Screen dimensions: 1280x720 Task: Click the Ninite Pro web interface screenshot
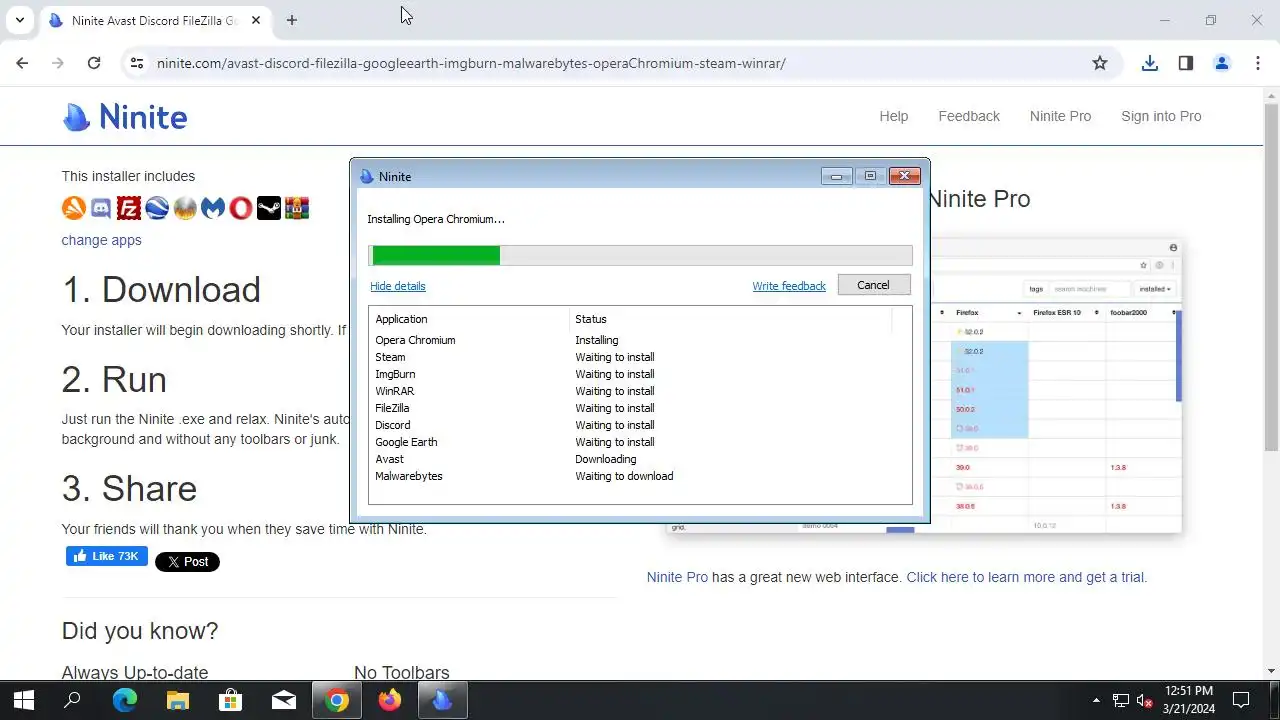pyautogui.click(x=1055, y=385)
